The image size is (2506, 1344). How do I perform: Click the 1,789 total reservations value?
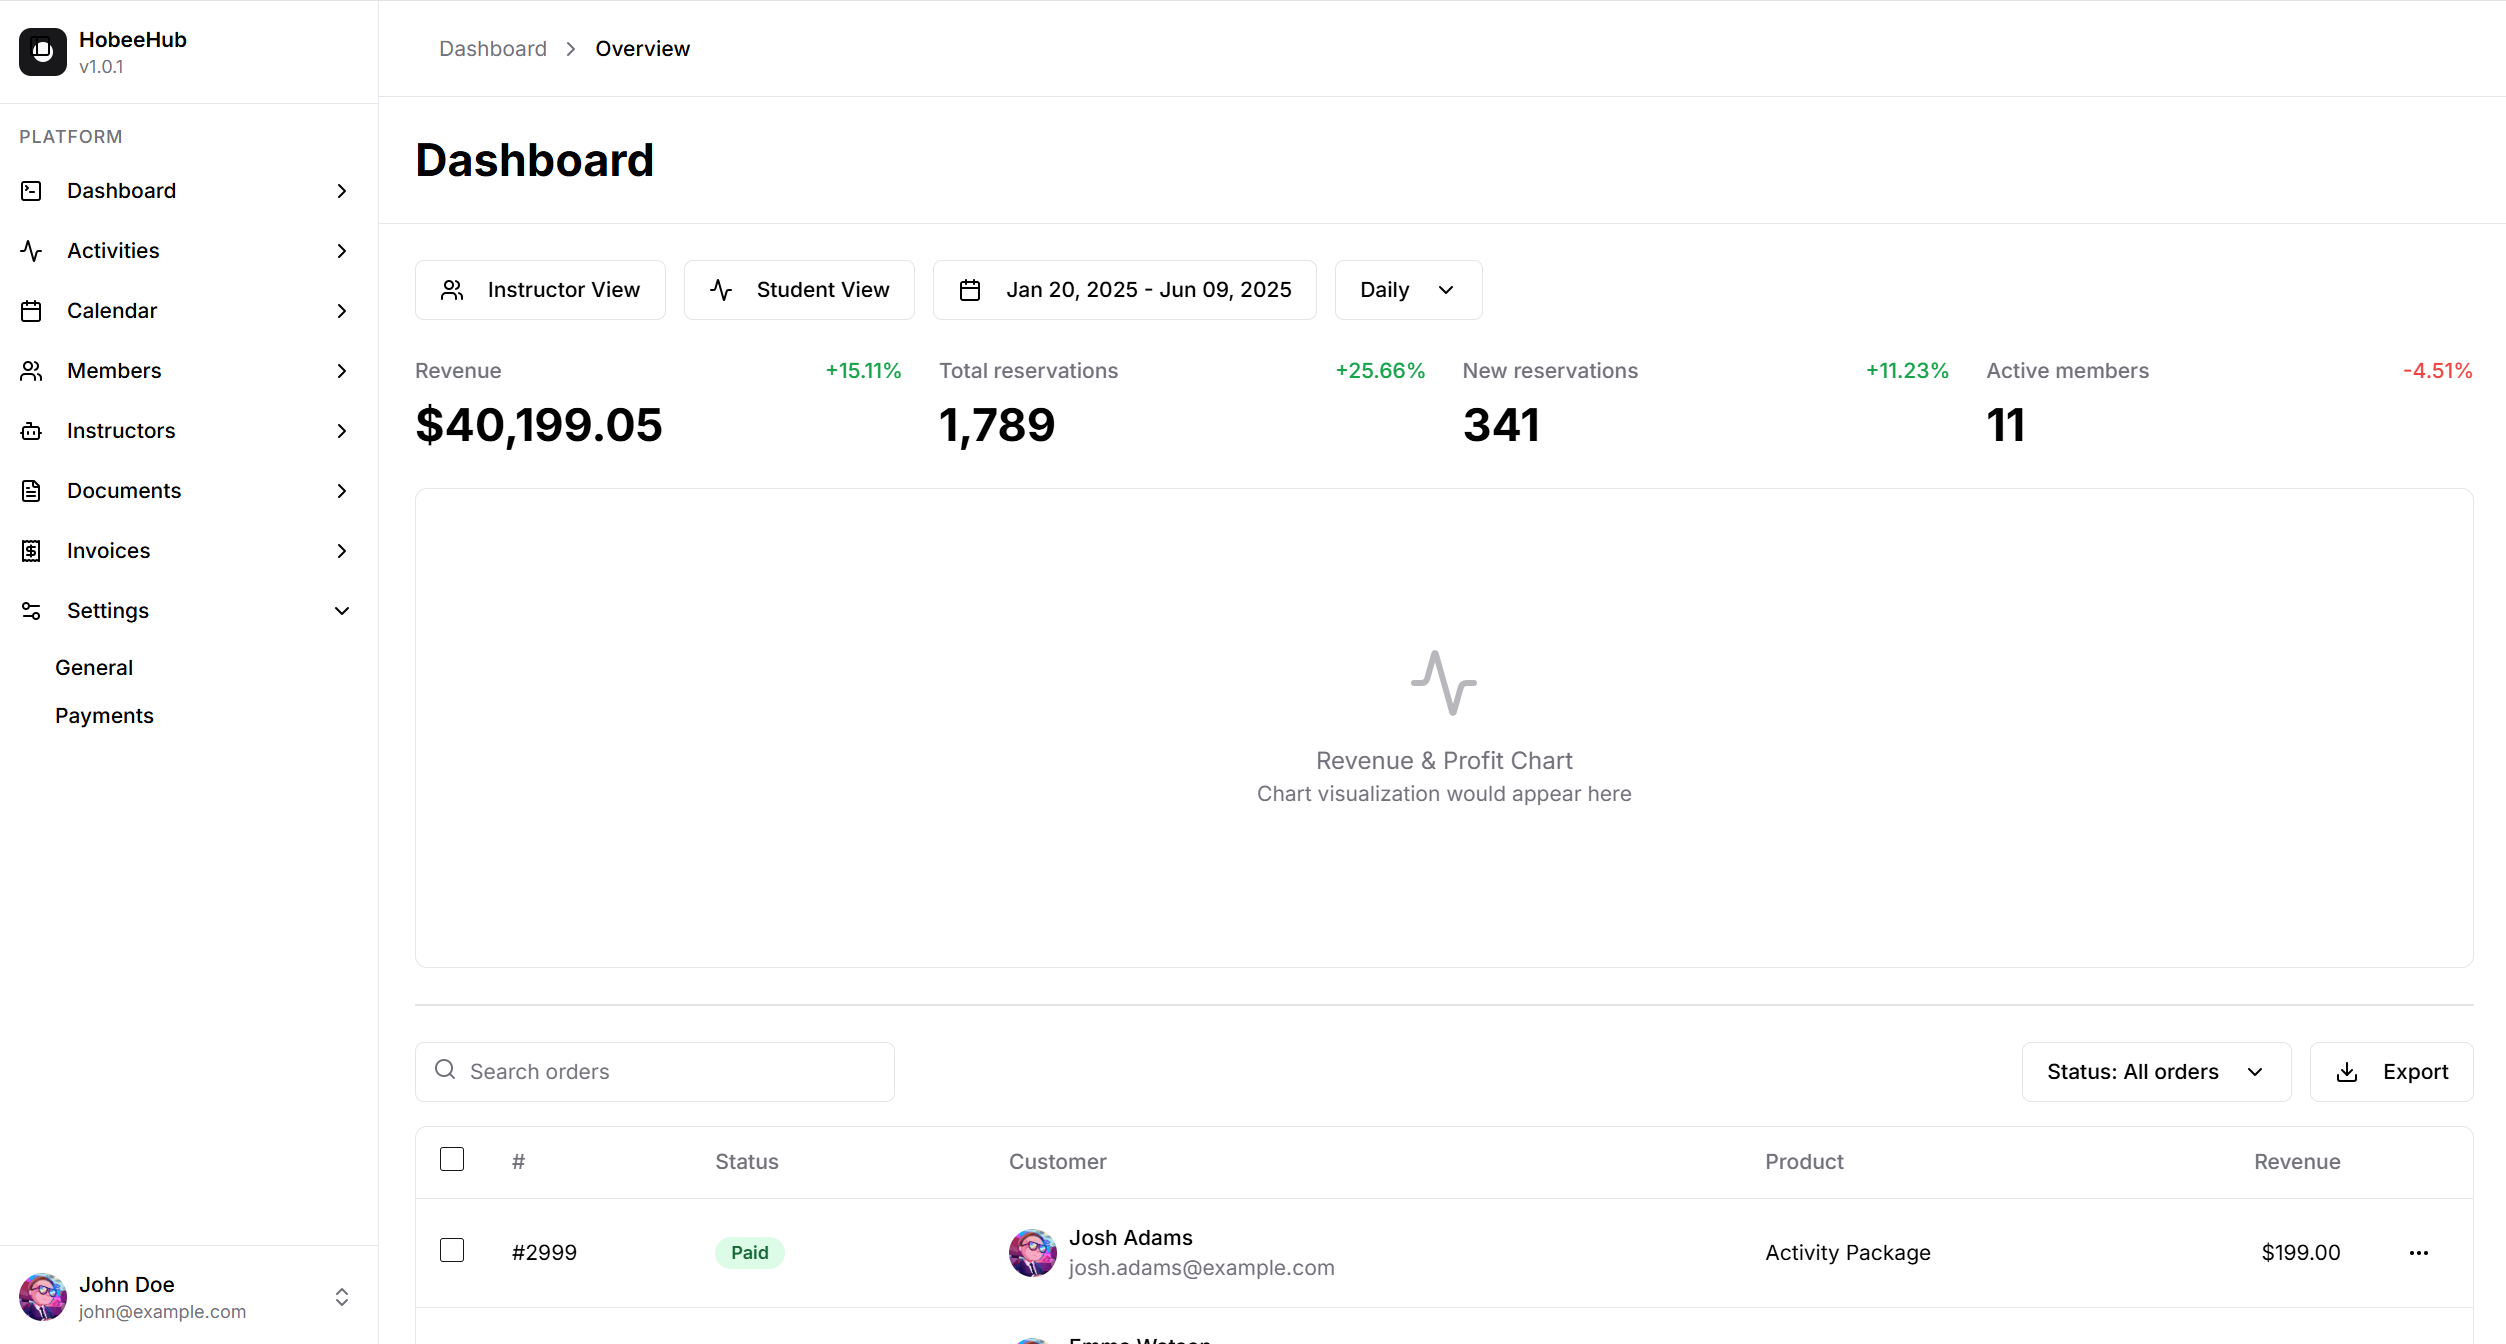(997, 425)
